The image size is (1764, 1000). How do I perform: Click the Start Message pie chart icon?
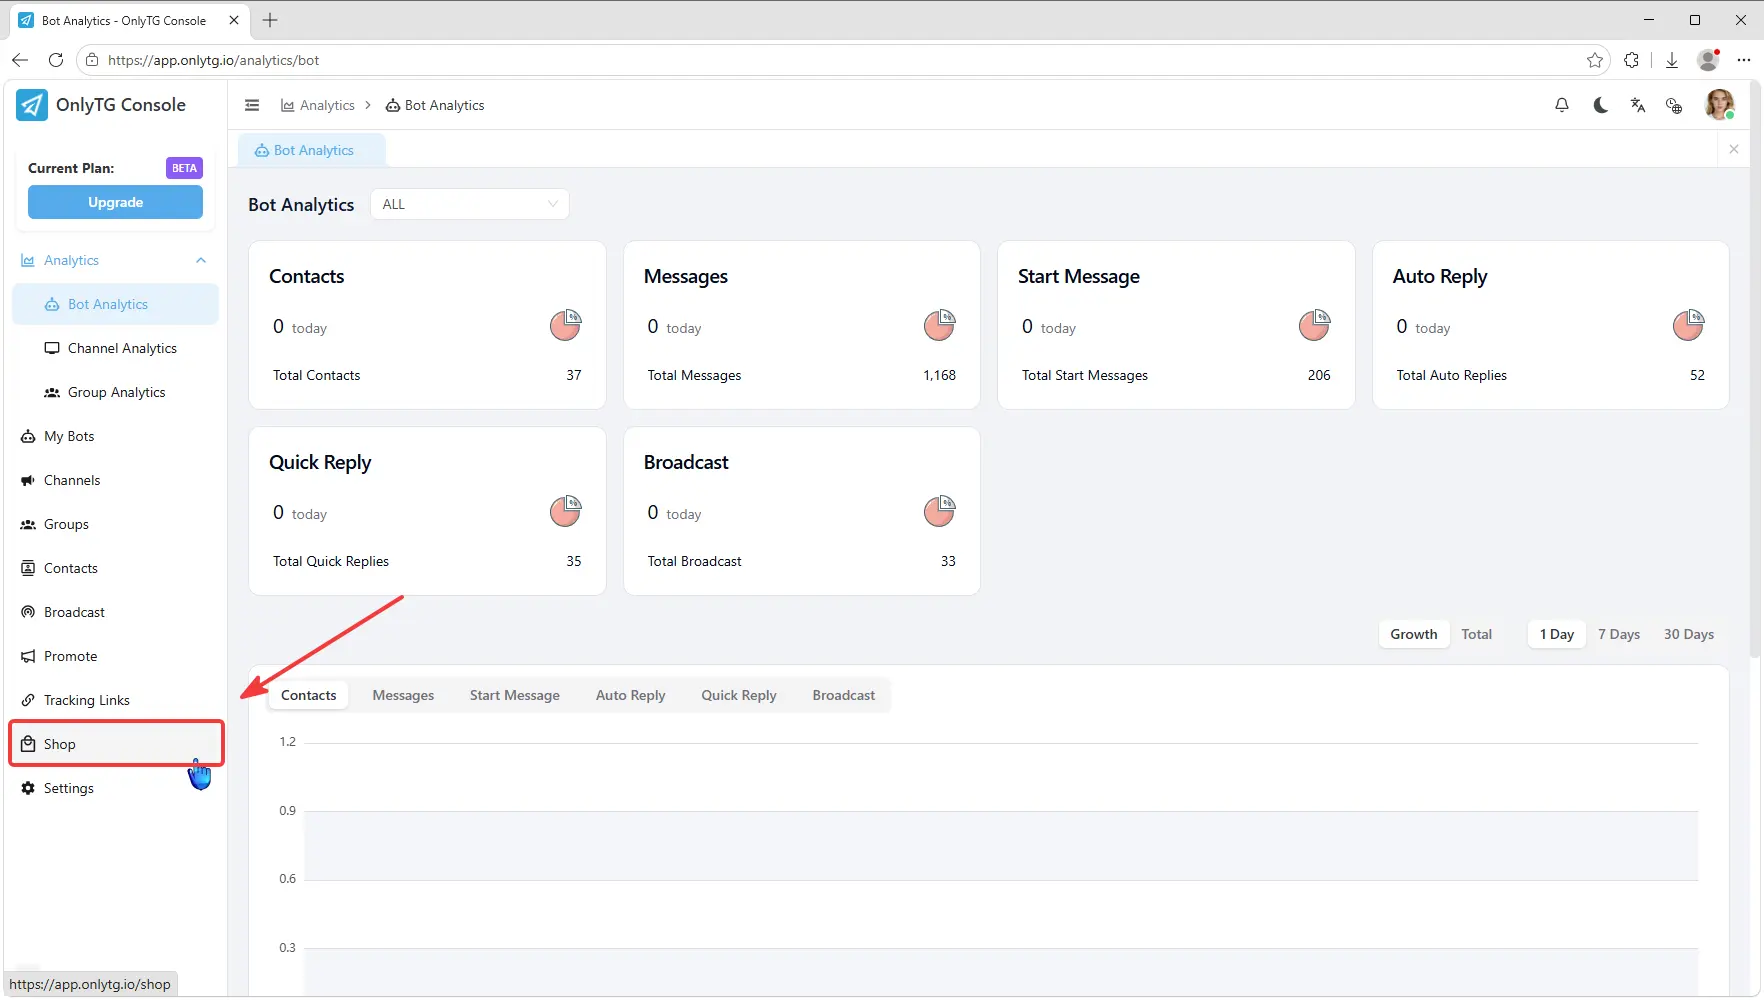[x=1315, y=325]
